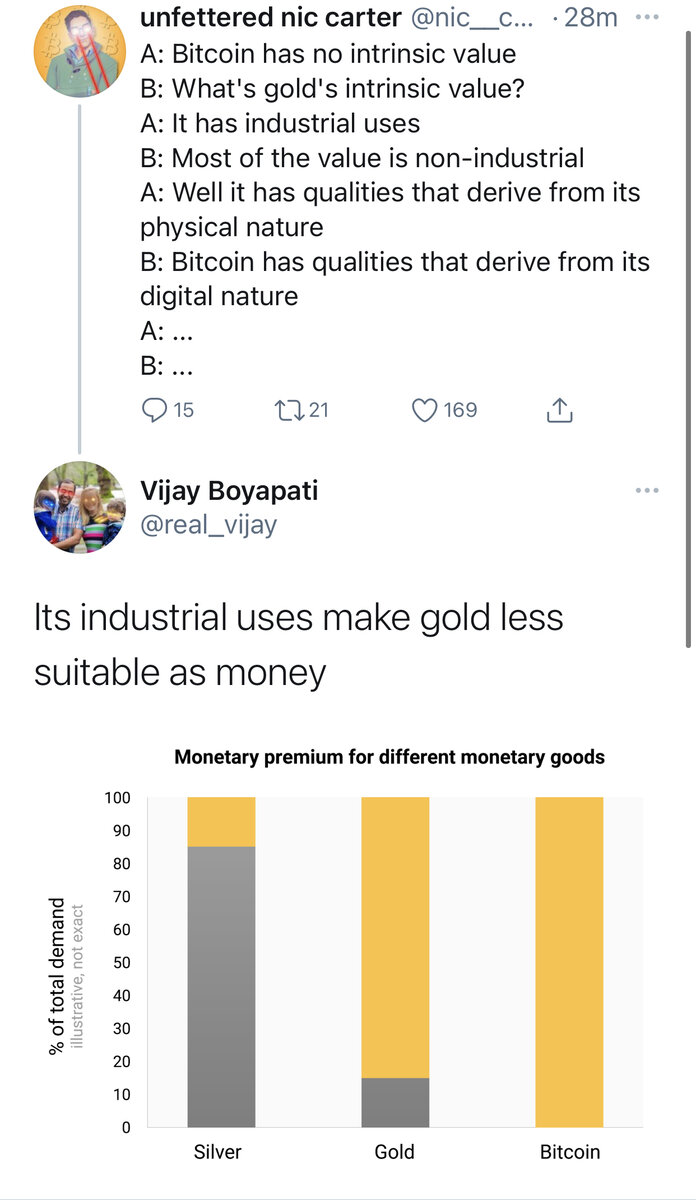Viewport: 696px width, 1200px height.
Task: Tap the share upload icon
Action: click(x=559, y=410)
